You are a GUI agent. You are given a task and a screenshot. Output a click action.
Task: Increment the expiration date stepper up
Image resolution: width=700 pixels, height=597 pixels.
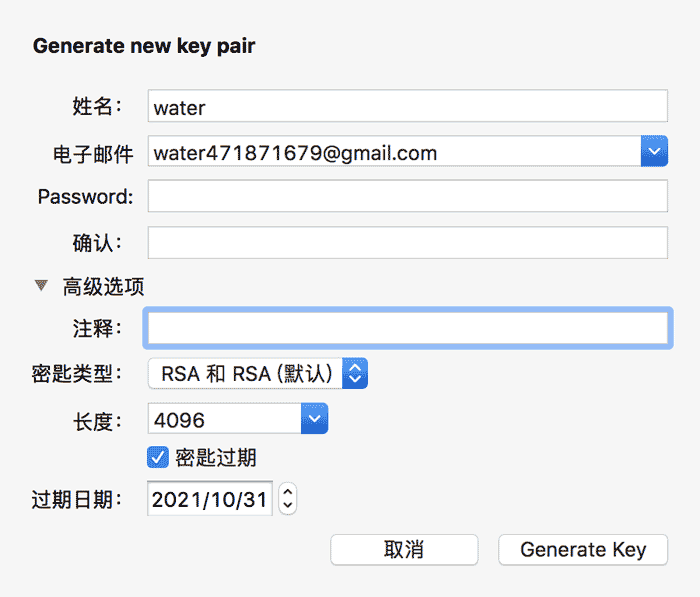point(288,491)
